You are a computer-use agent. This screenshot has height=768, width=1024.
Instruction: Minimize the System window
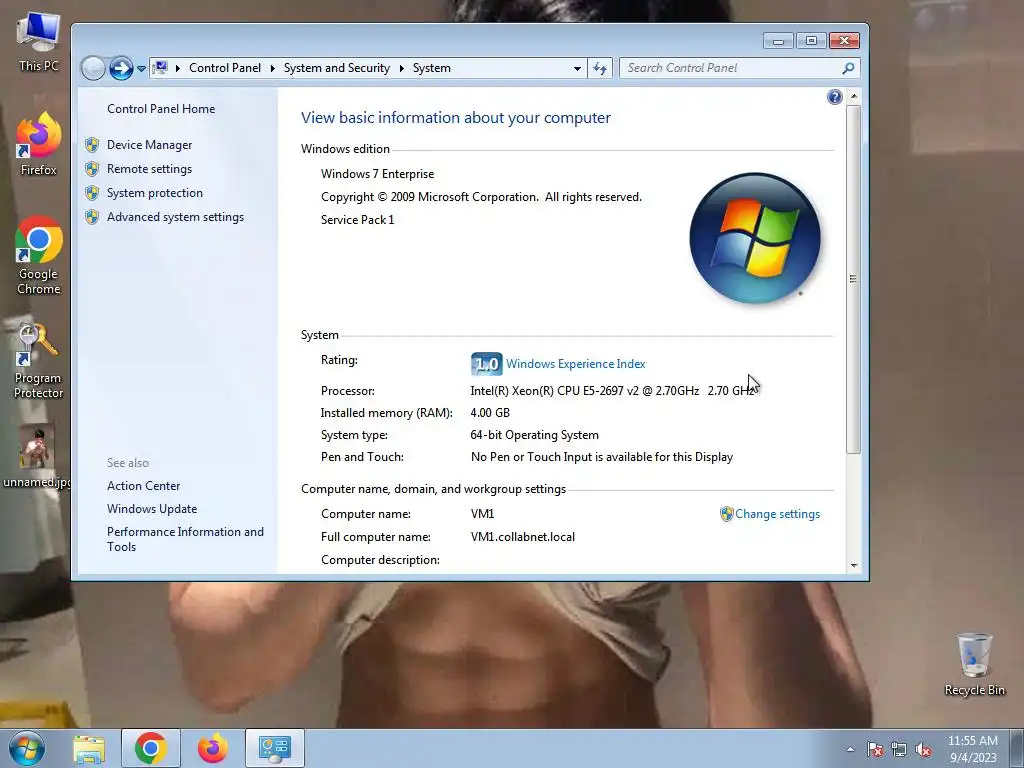point(778,41)
